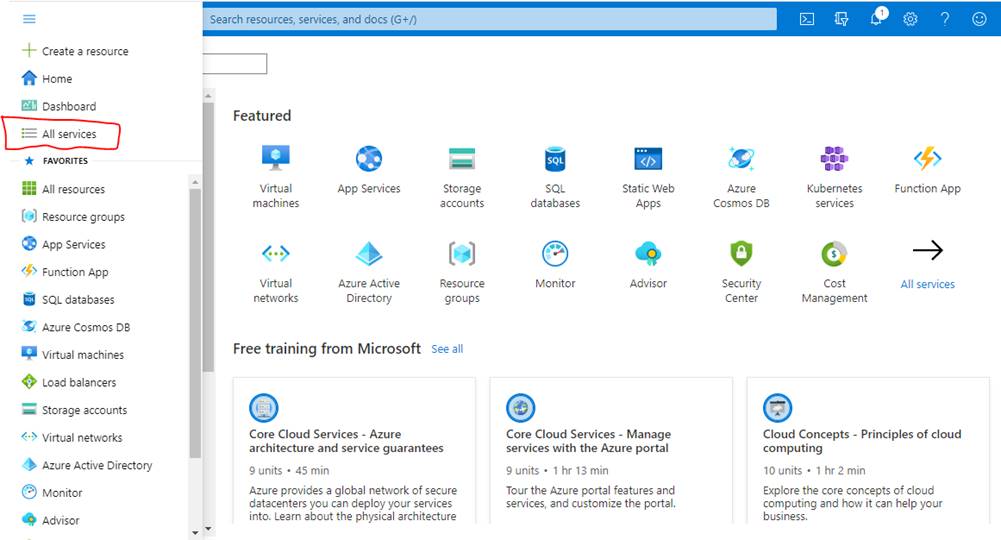Click main pane scrollbar down arrow
1001x540 pixels.
208,529
